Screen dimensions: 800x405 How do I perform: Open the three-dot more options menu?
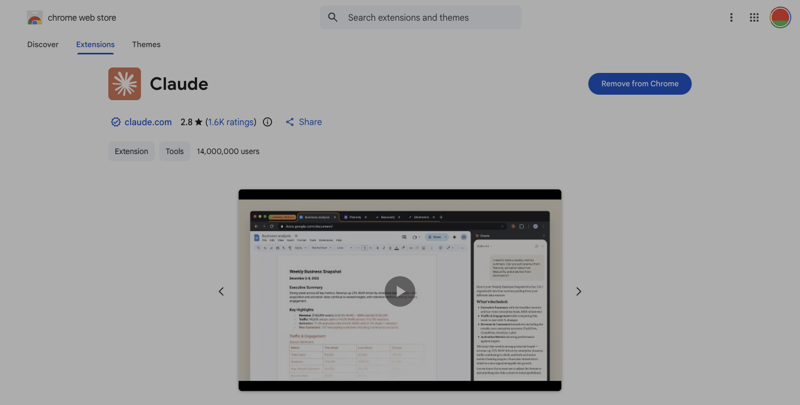[731, 17]
